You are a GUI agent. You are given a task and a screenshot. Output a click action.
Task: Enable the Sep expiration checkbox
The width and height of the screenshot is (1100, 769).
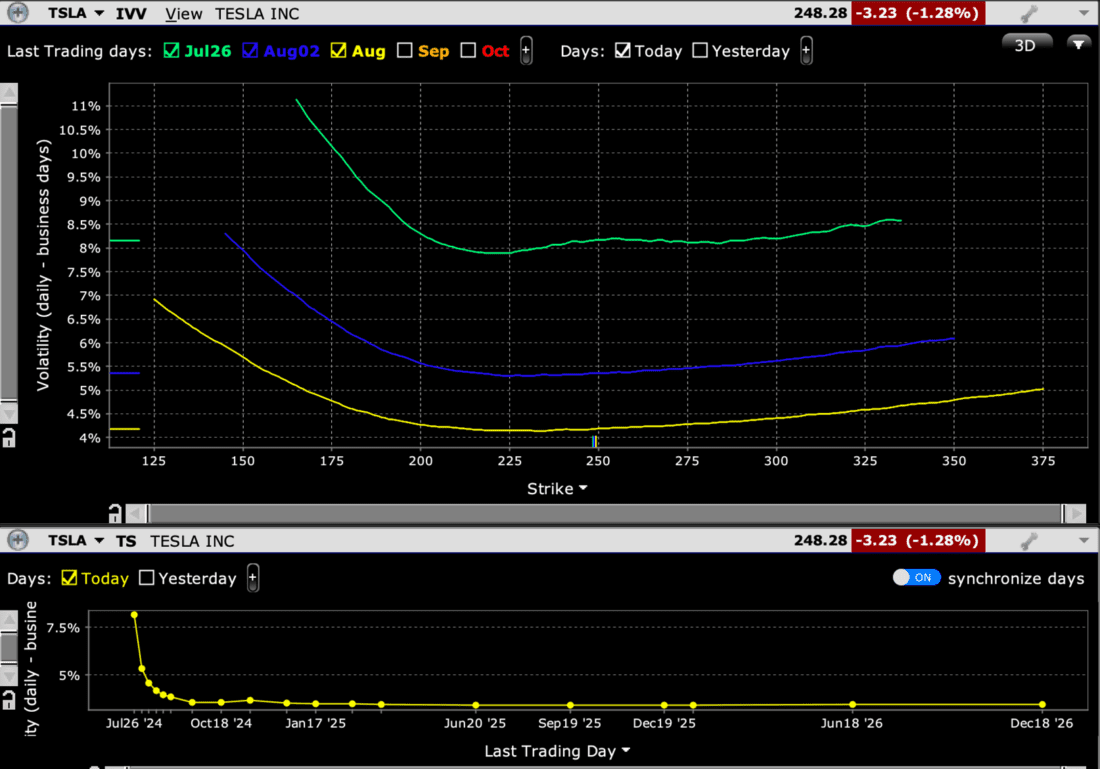tap(404, 51)
